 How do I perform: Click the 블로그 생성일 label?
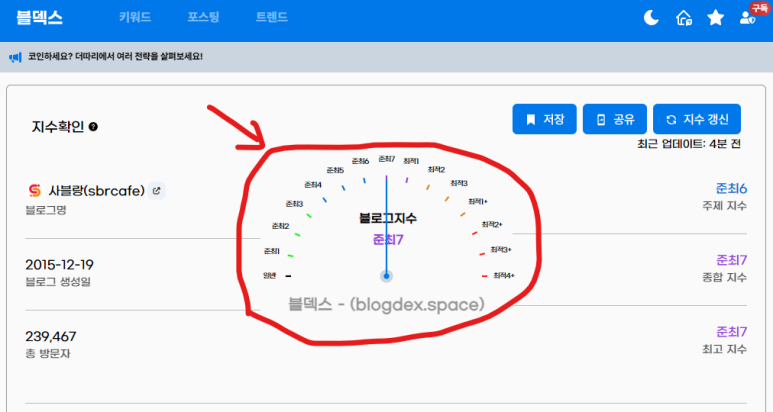tap(58, 282)
